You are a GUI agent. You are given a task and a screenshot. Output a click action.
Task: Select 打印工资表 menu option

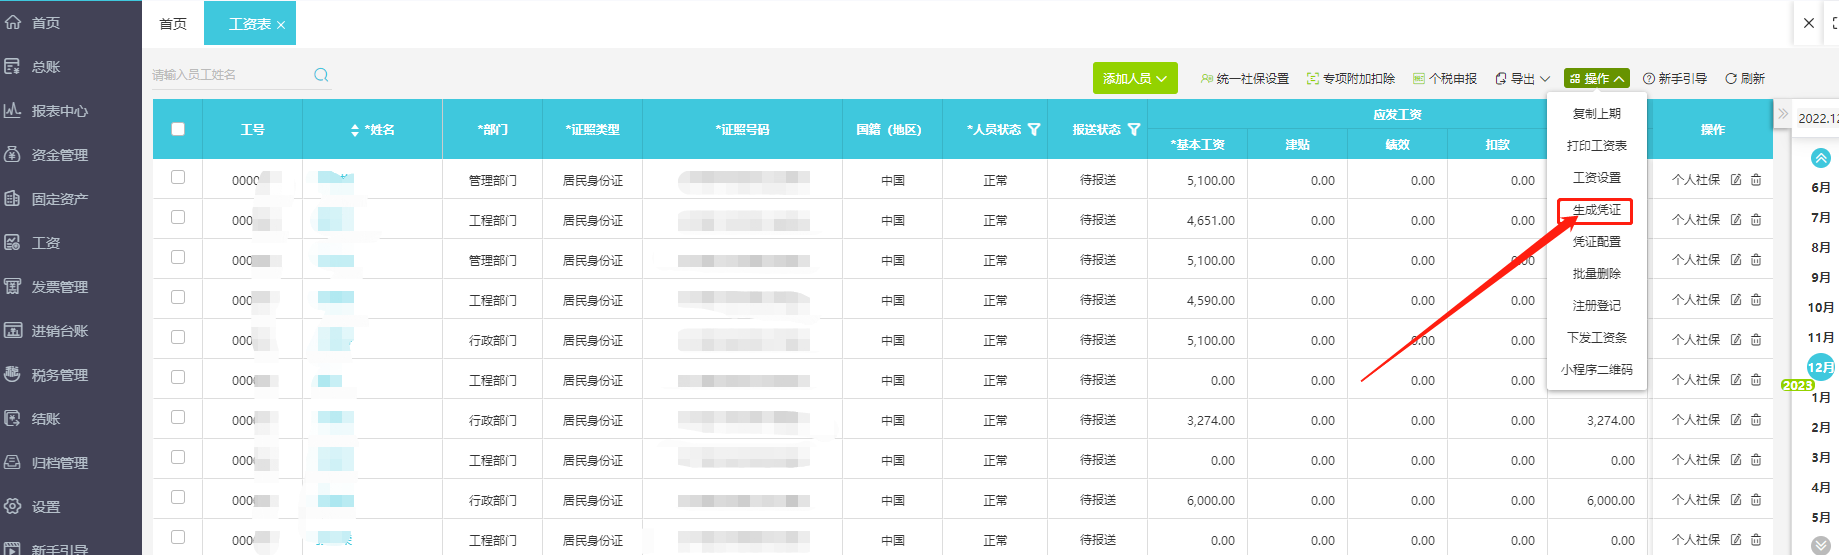pyautogui.click(x=1596, y=146)
